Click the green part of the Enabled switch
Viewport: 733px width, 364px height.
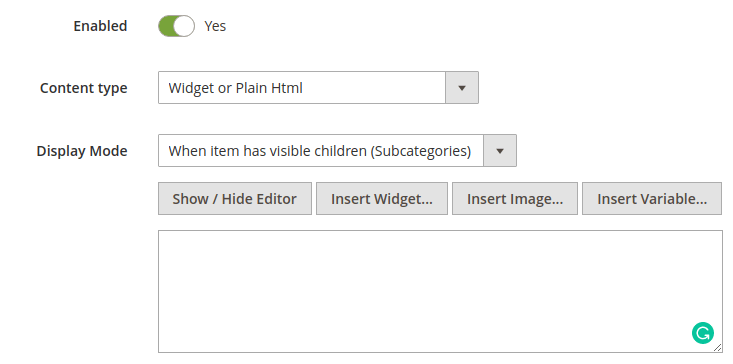(166, 26)
